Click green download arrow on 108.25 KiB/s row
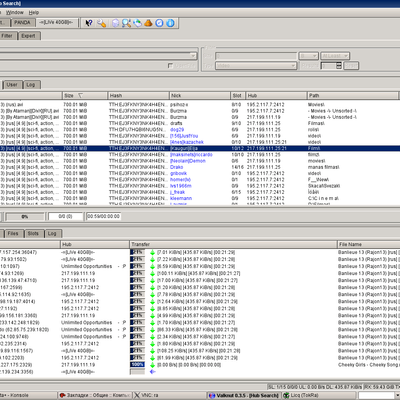This screenshot has height=400, width=400. (x=153, y=351)
